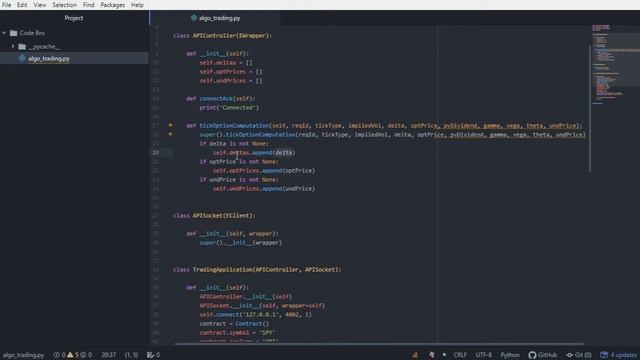Click the Python icon of algo_trading.py in tree

pyautogui.click(x=22, y=58)
